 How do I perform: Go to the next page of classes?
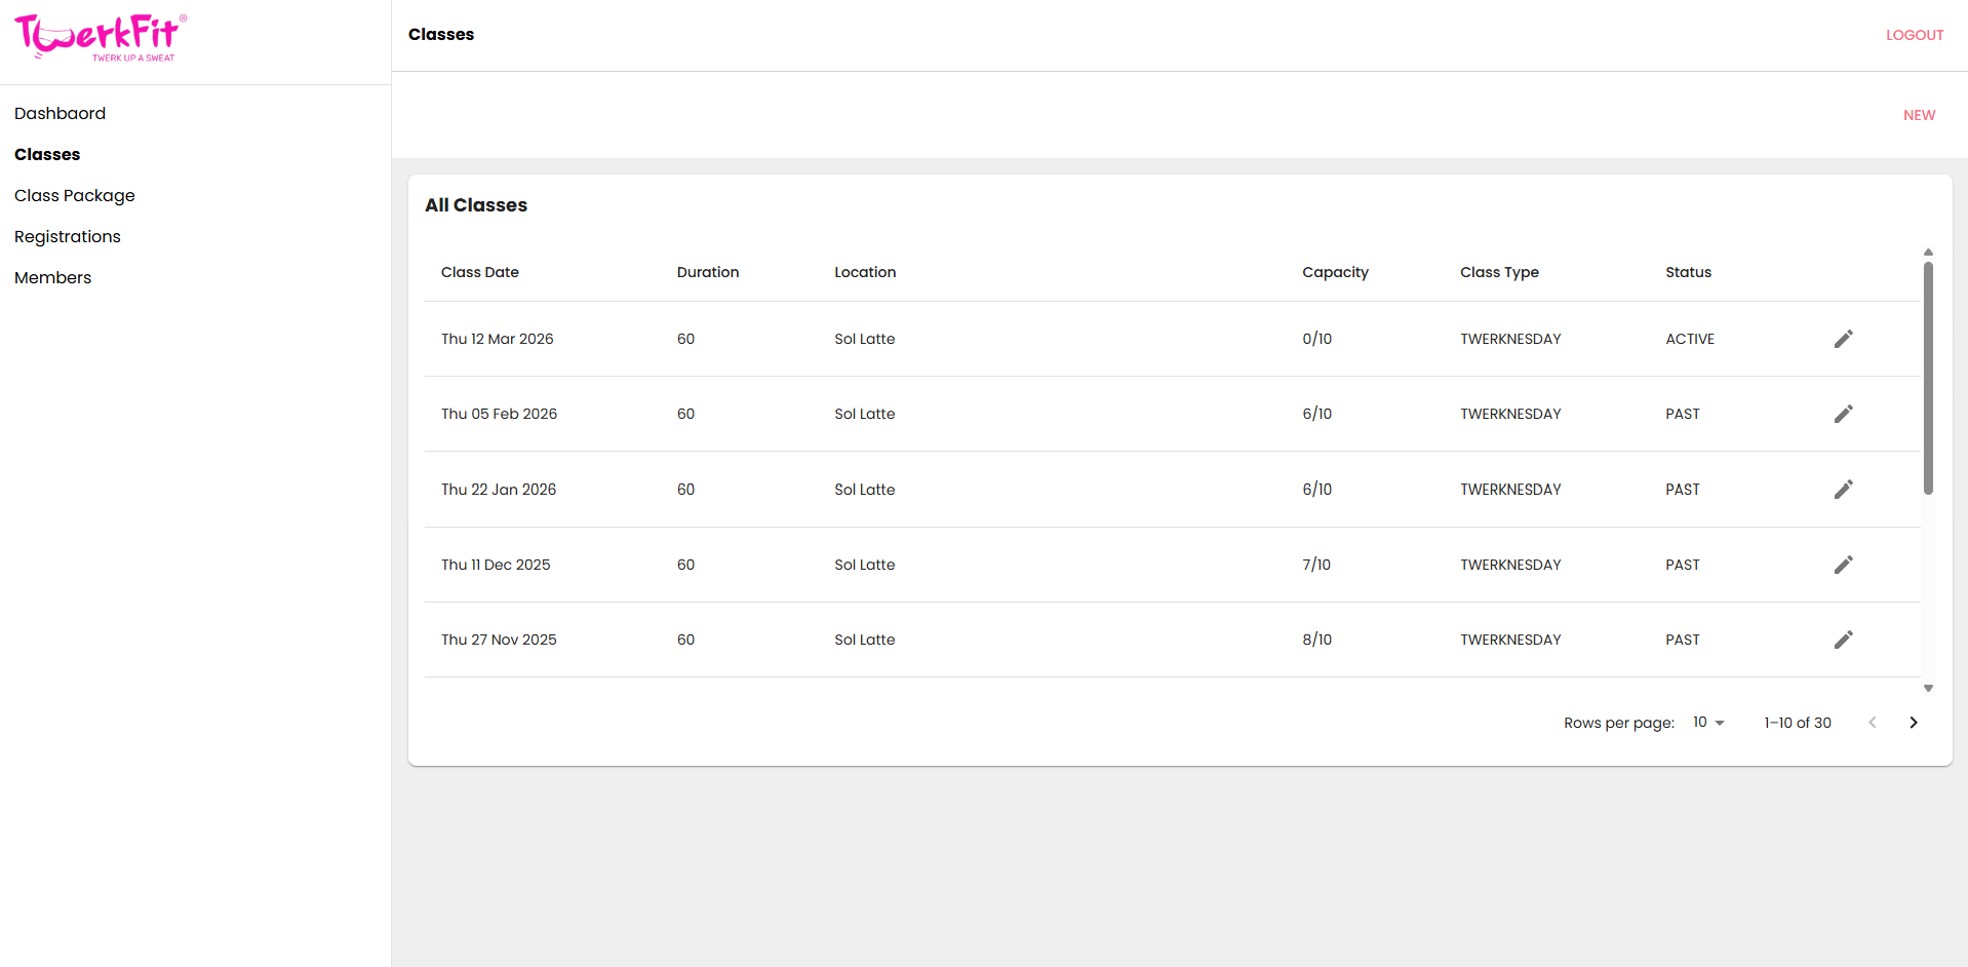point(1913,722)
